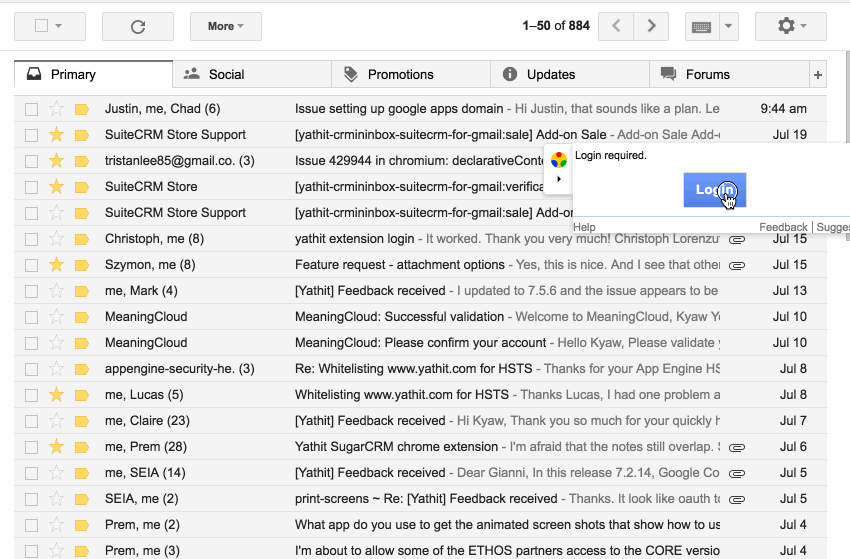The image size is (850, 559).
Task: Unstar the SuiteCRM Store verification message
Action: [56, 187]
